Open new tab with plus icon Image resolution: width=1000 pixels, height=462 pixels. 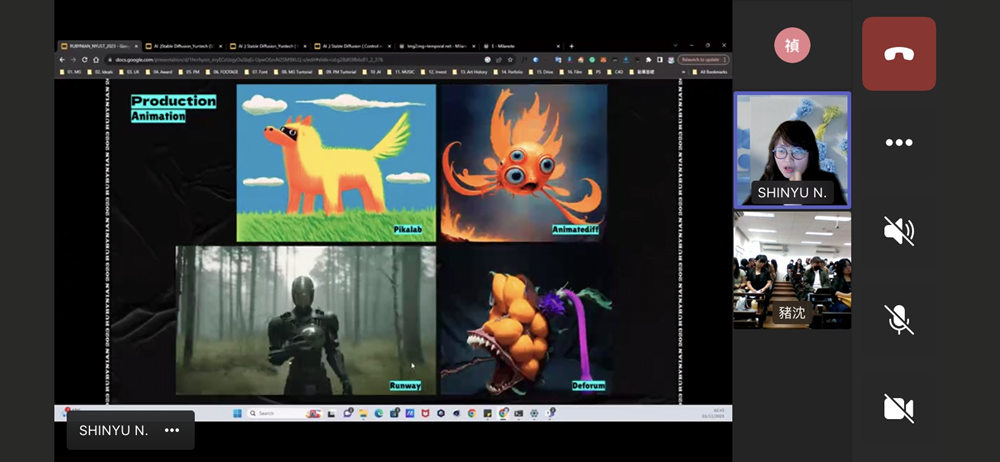(x=571, y=46)
